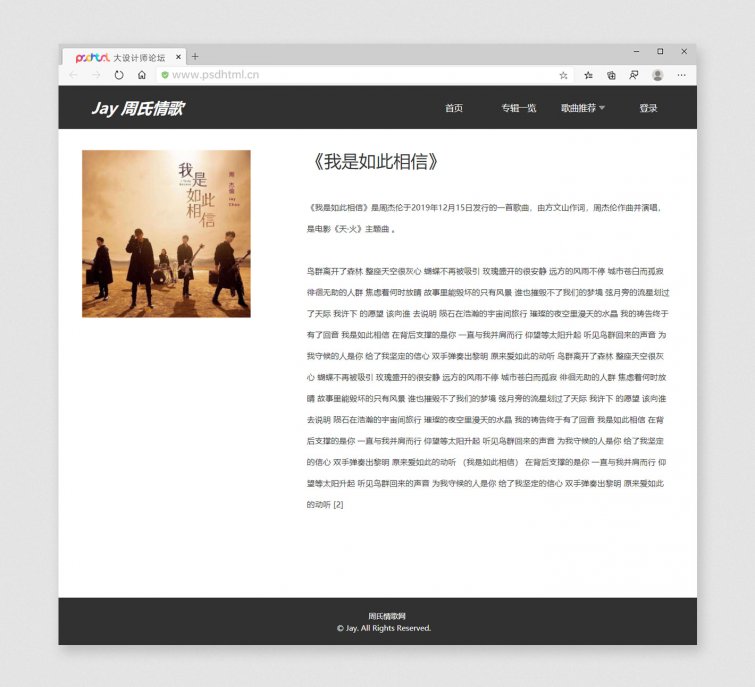Viewport: 755px width, 687px height.
Task: Reload the page with the refresh icon
Action: pyautogui.click(x=119, y=75)
